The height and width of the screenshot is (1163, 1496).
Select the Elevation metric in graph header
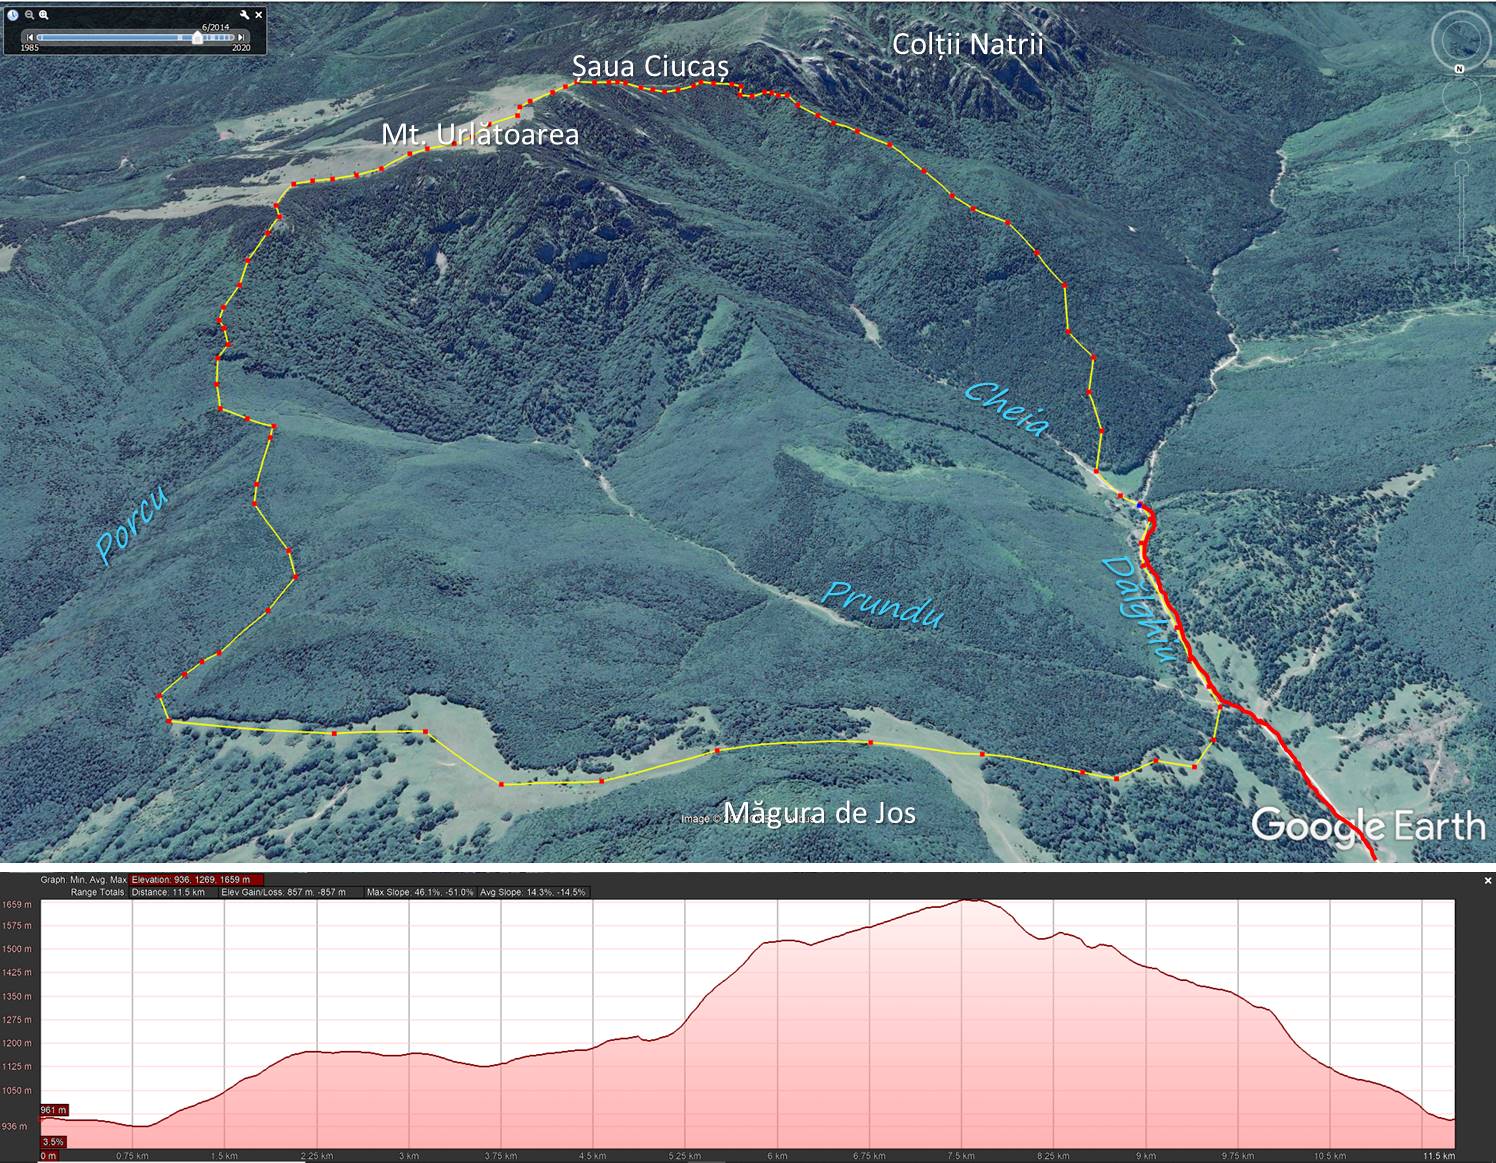pos(196,880)
